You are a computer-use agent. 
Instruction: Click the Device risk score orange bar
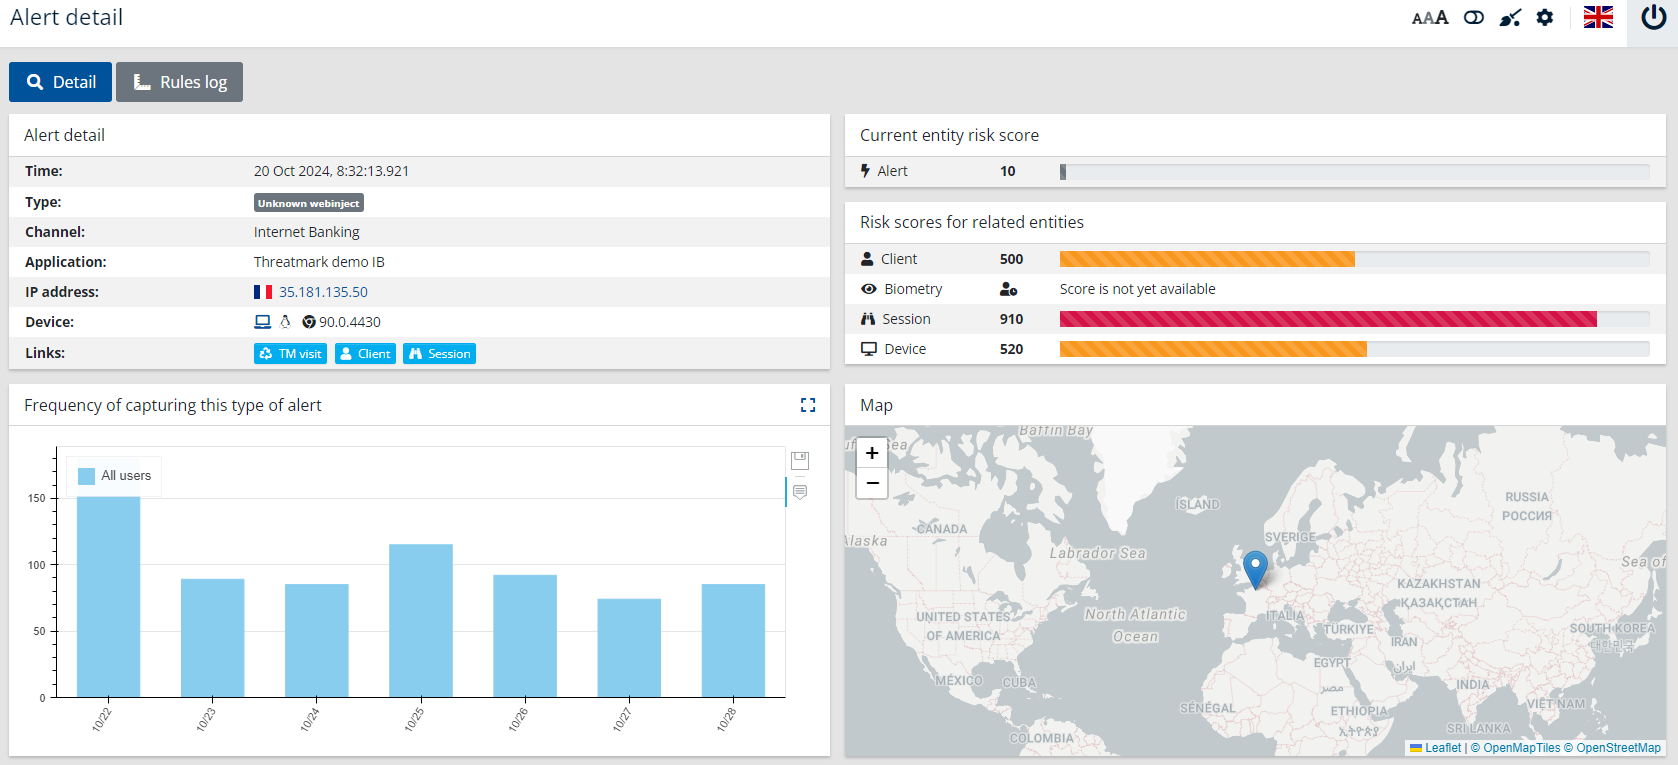point(1213,349)
